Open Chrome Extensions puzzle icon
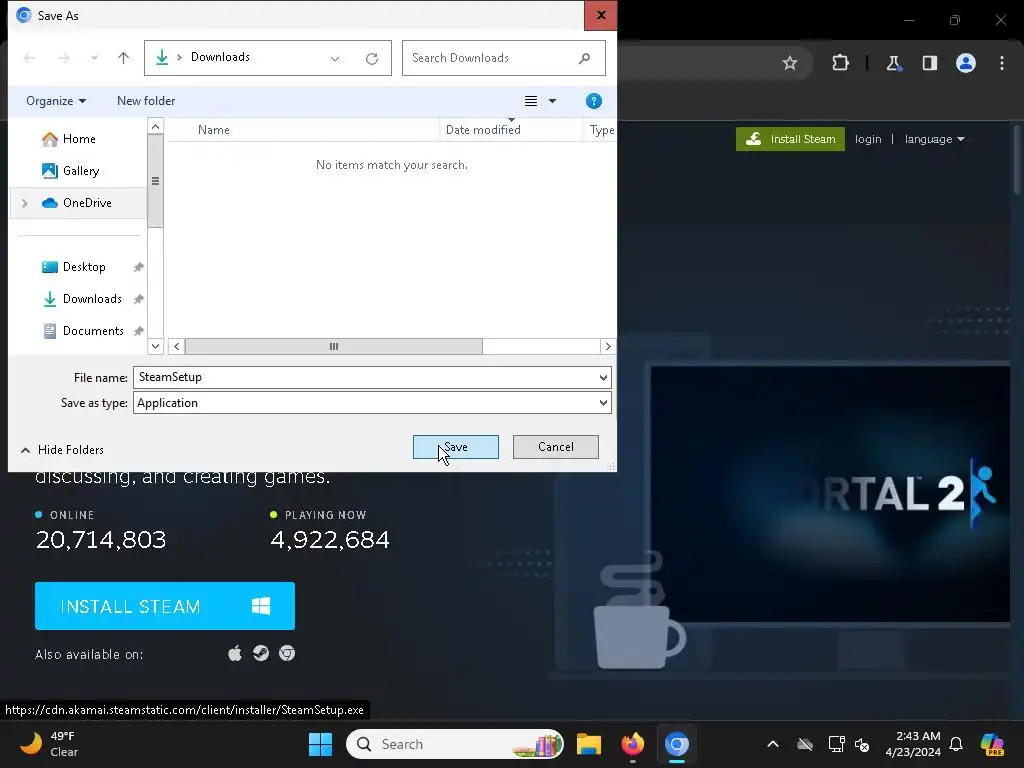1024x768 pixels. click(840, 63)
